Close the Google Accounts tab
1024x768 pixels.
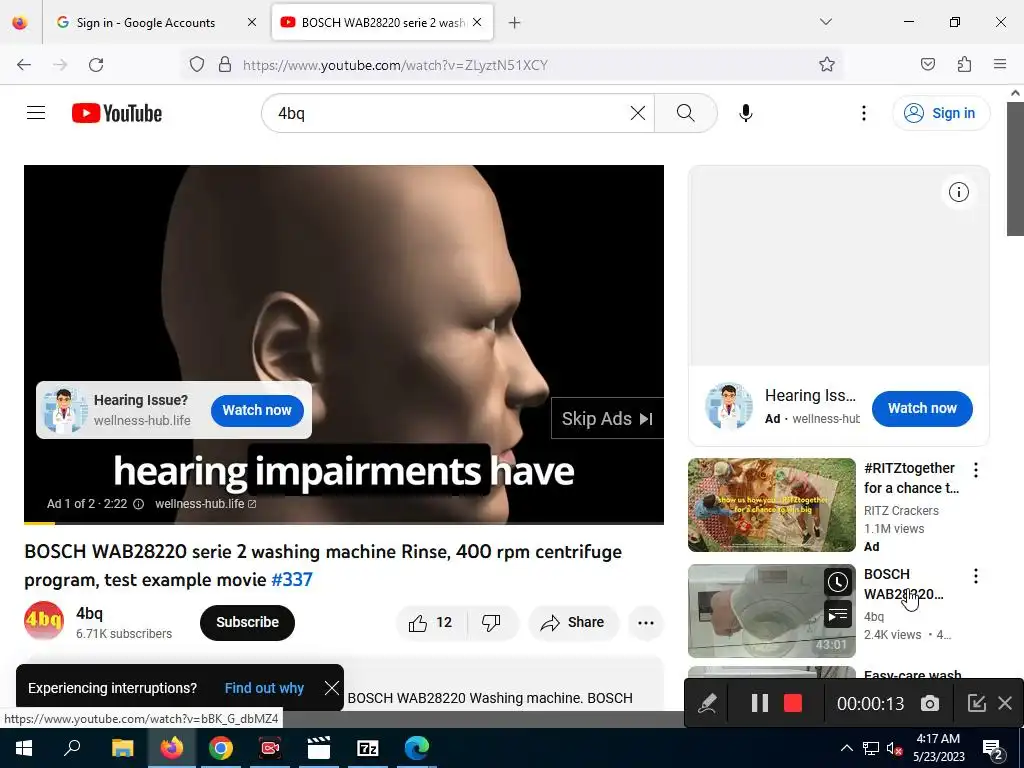252,22
